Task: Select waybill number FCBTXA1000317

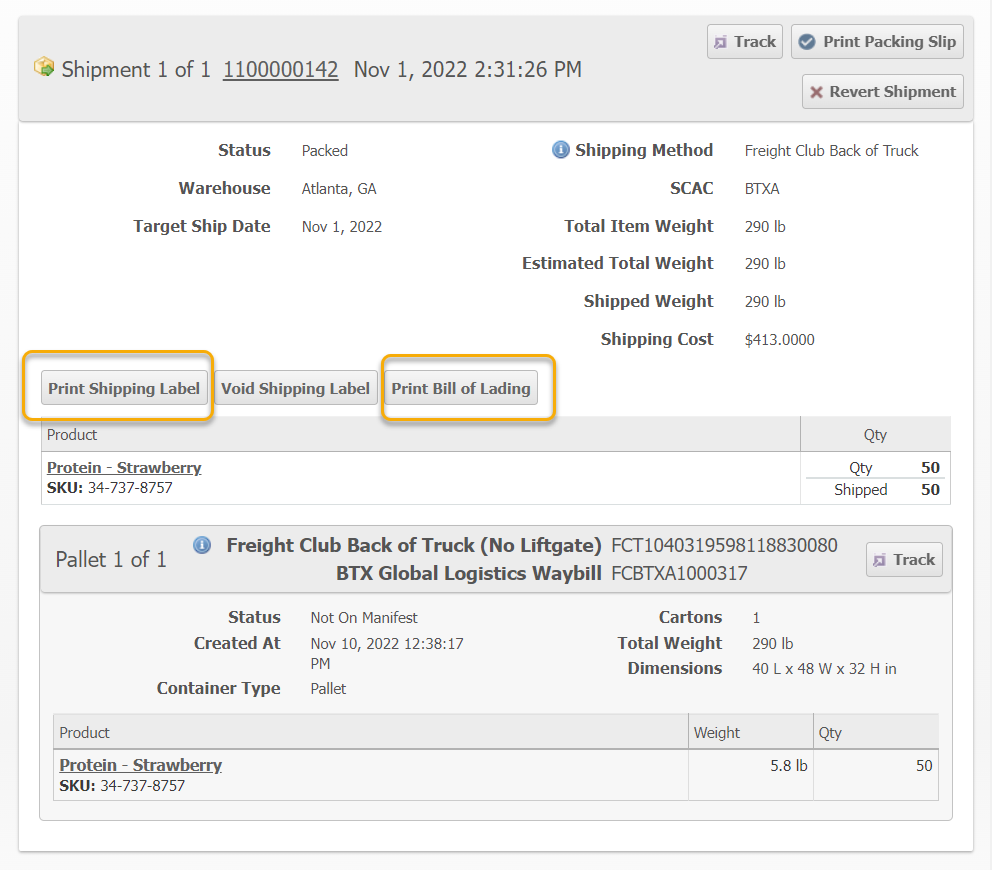Action: (679, 574)
